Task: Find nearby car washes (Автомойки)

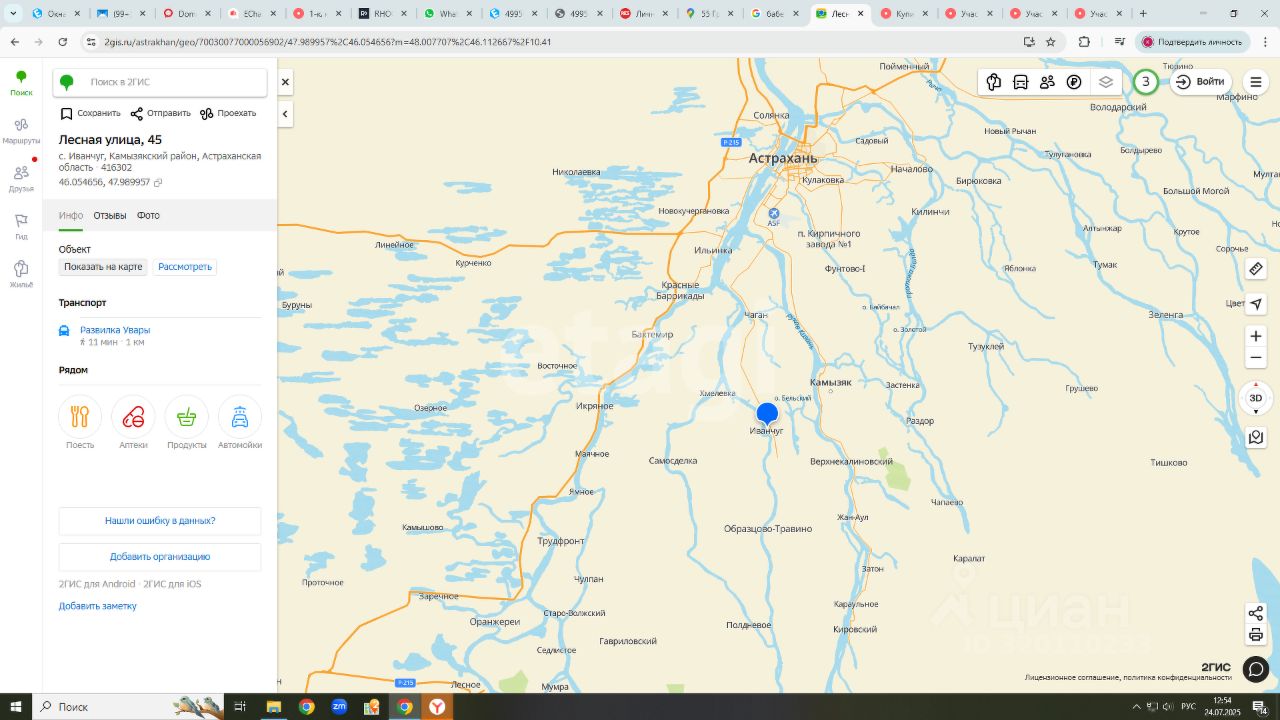Action: [240, 422]
